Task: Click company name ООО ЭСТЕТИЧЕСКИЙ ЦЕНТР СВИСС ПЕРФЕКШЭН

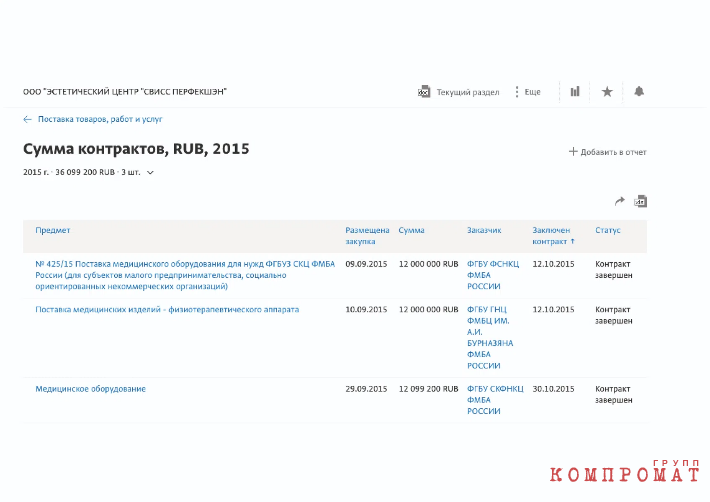Action: (125, 92)
